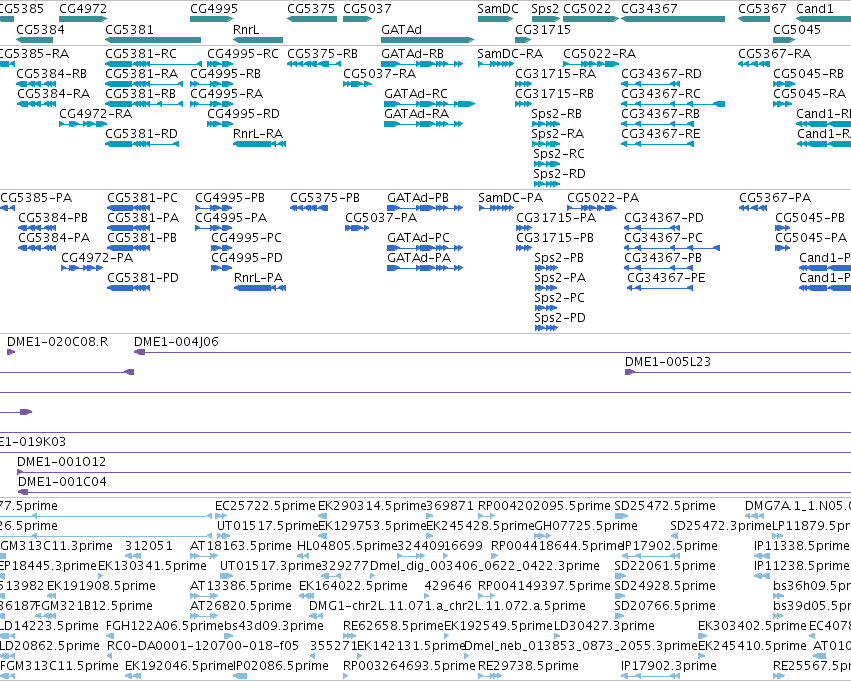
Task: Select clone DME1-005L23
Action: click(668, 362)
